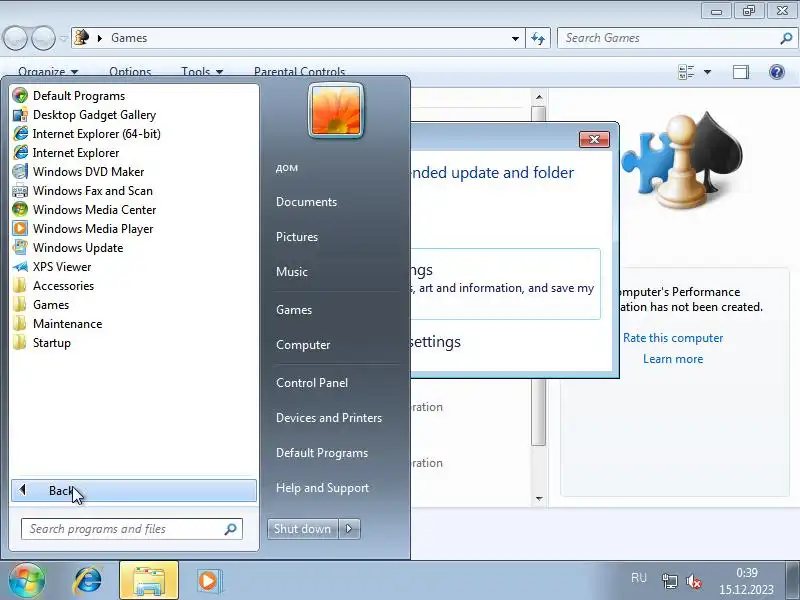Click the Games breadcrumb text
This screenshot has height=600, width=800.
coord(129,38)
